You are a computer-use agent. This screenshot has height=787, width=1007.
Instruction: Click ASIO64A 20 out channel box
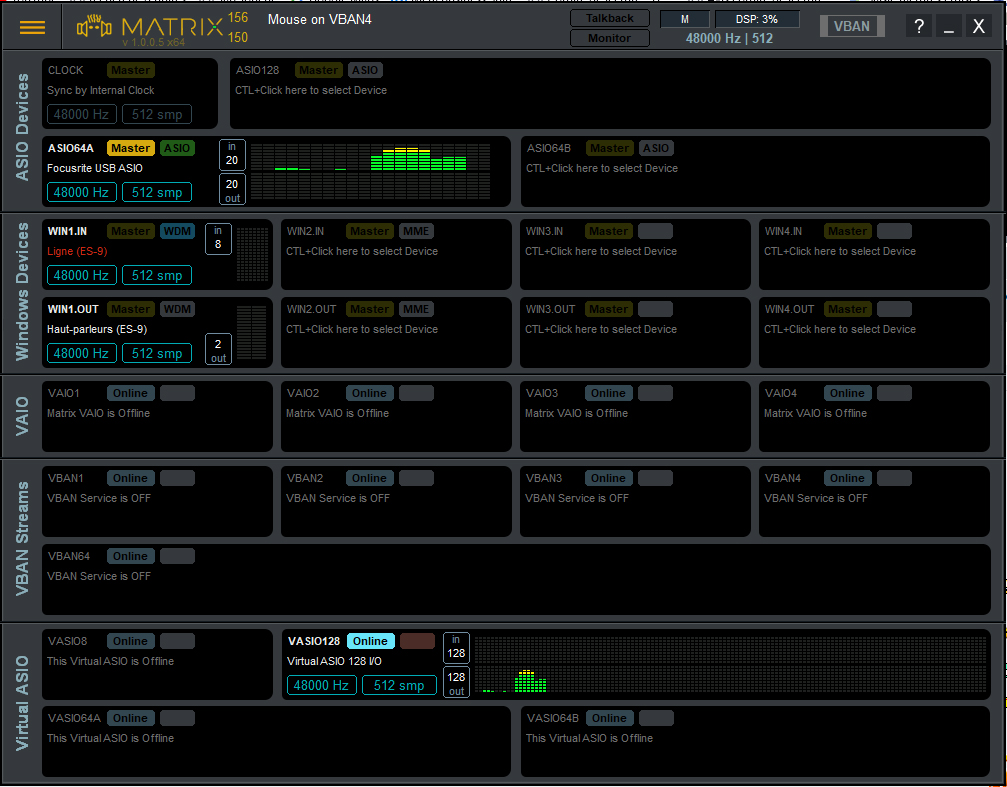pyautogui.click(x=232, y=190)
